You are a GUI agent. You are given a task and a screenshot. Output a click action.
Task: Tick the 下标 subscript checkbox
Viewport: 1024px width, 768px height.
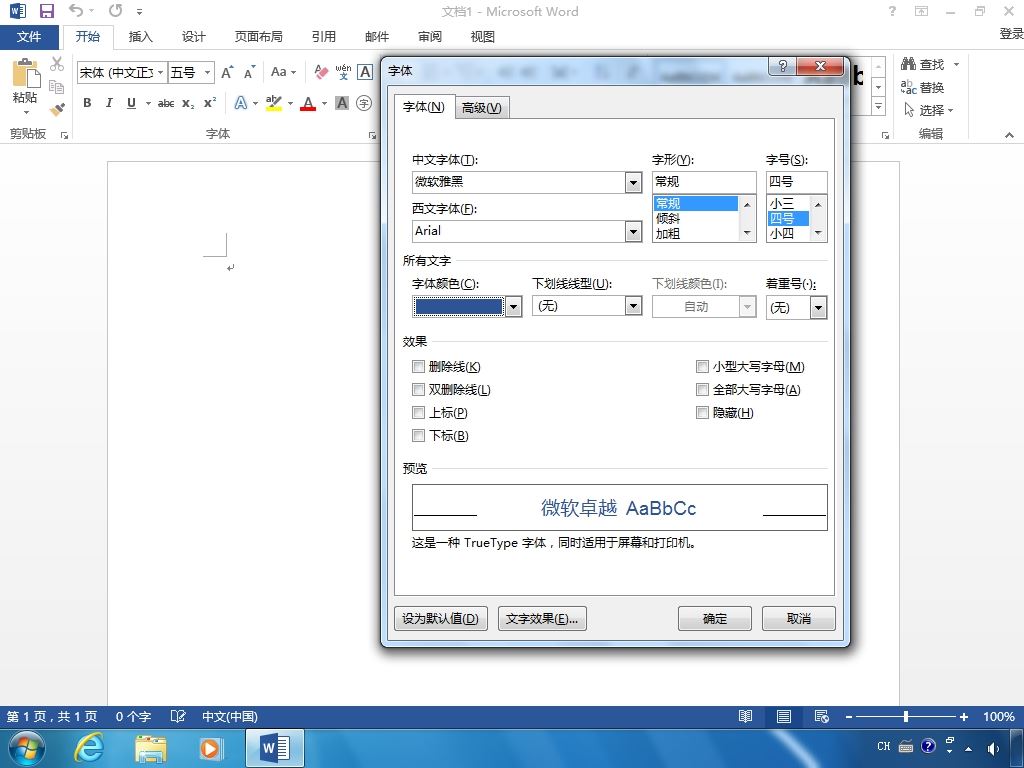[419, 435]
